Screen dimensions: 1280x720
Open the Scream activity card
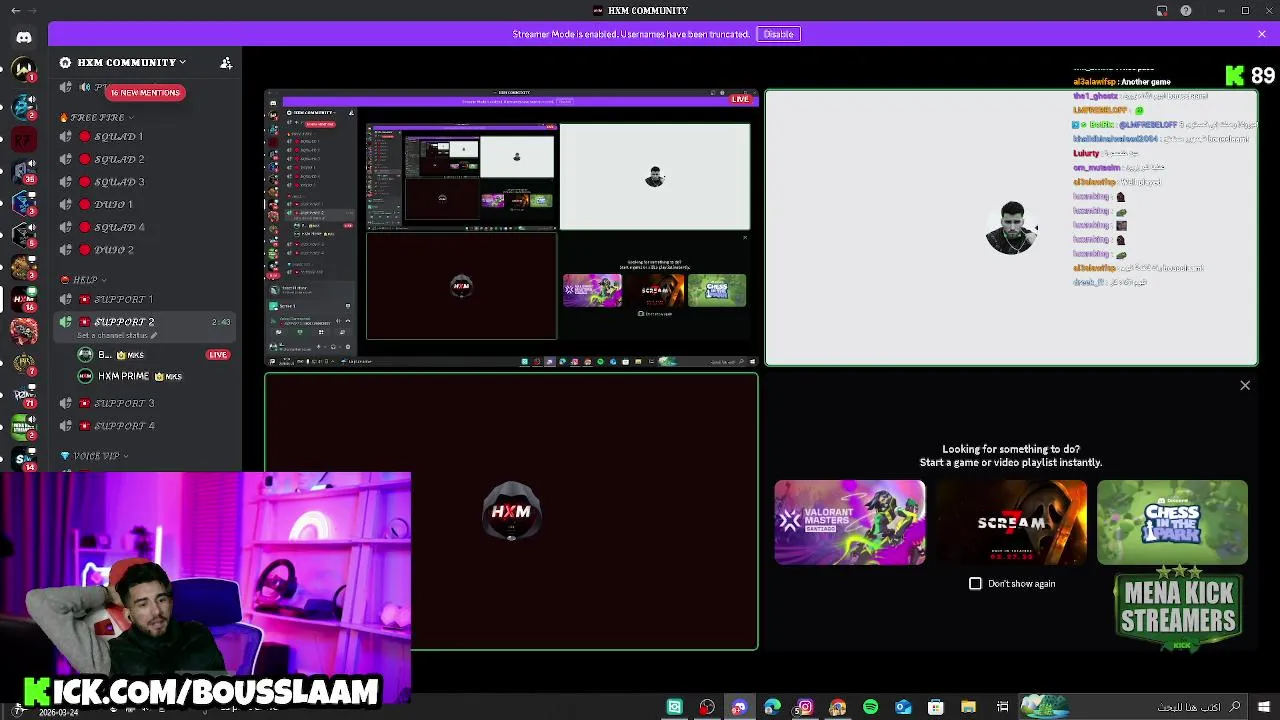pos(1011,523)
